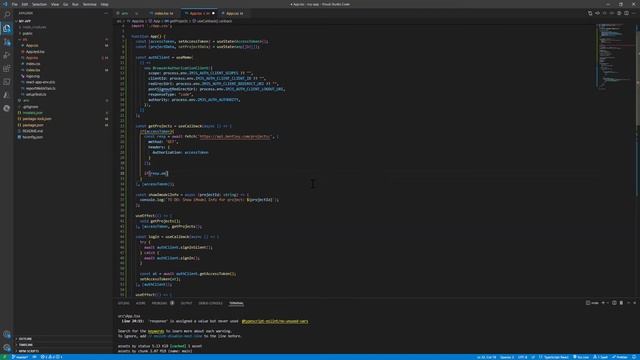
Task: Open the Accounts menu icon
Action: coord(7,335)
